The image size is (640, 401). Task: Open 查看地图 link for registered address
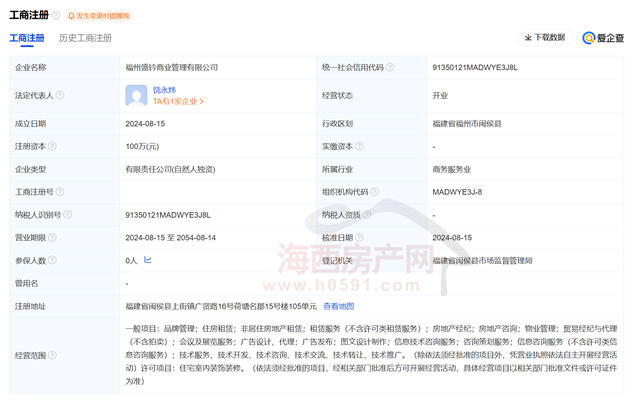coord(339,306)
